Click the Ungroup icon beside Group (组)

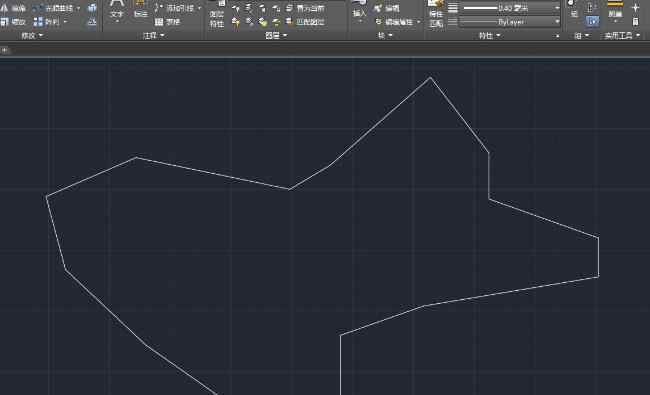(x=592, y=7)
